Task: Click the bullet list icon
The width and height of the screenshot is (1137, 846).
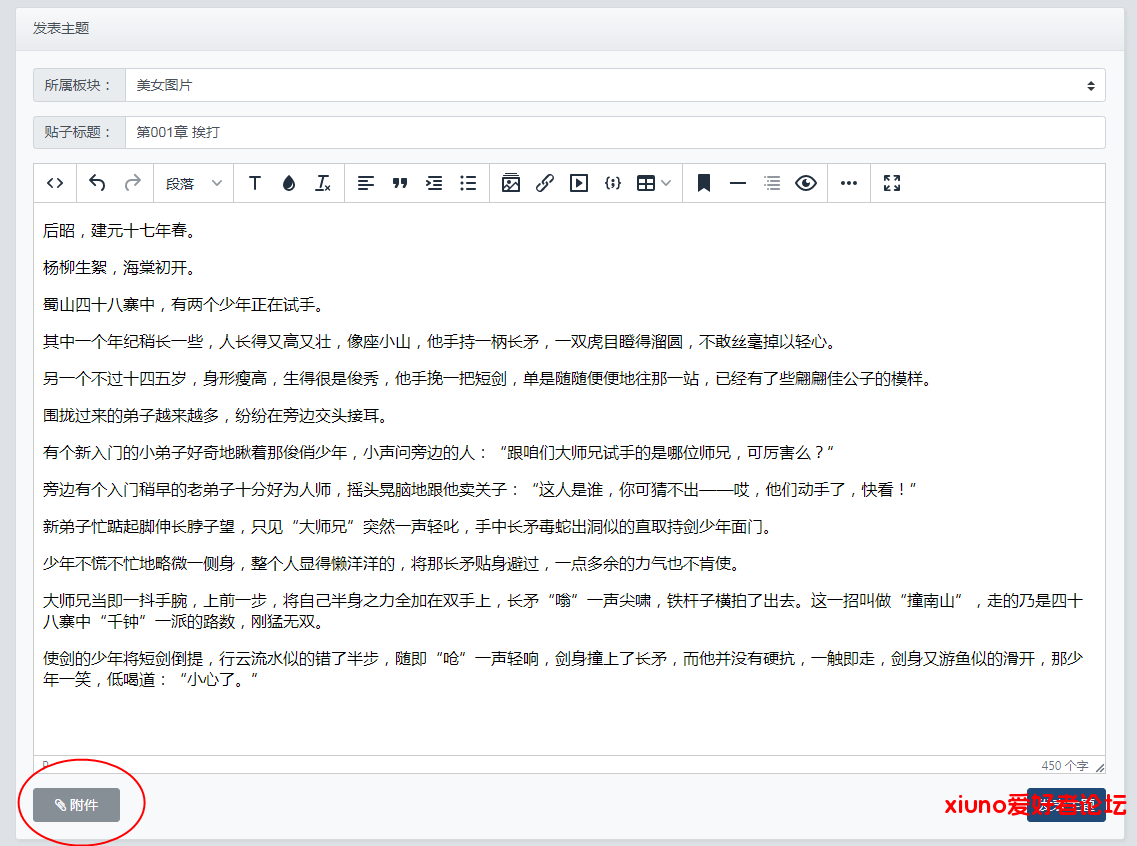Action: pyautogui.click(x=468, y=183)
